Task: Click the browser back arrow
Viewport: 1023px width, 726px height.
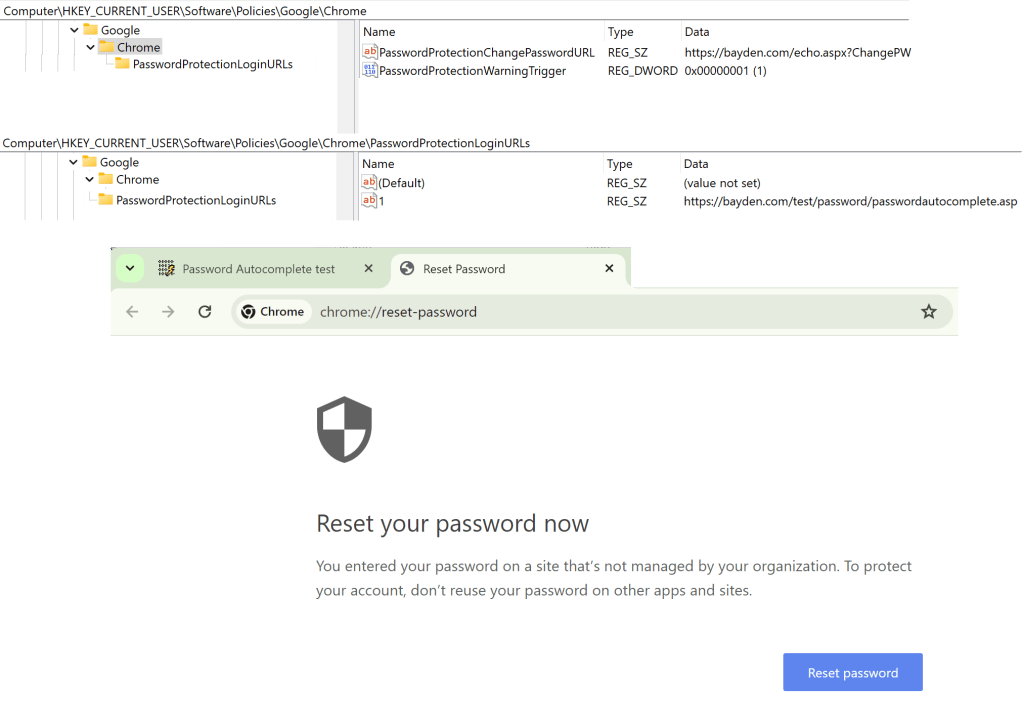Action: [132, 312]
